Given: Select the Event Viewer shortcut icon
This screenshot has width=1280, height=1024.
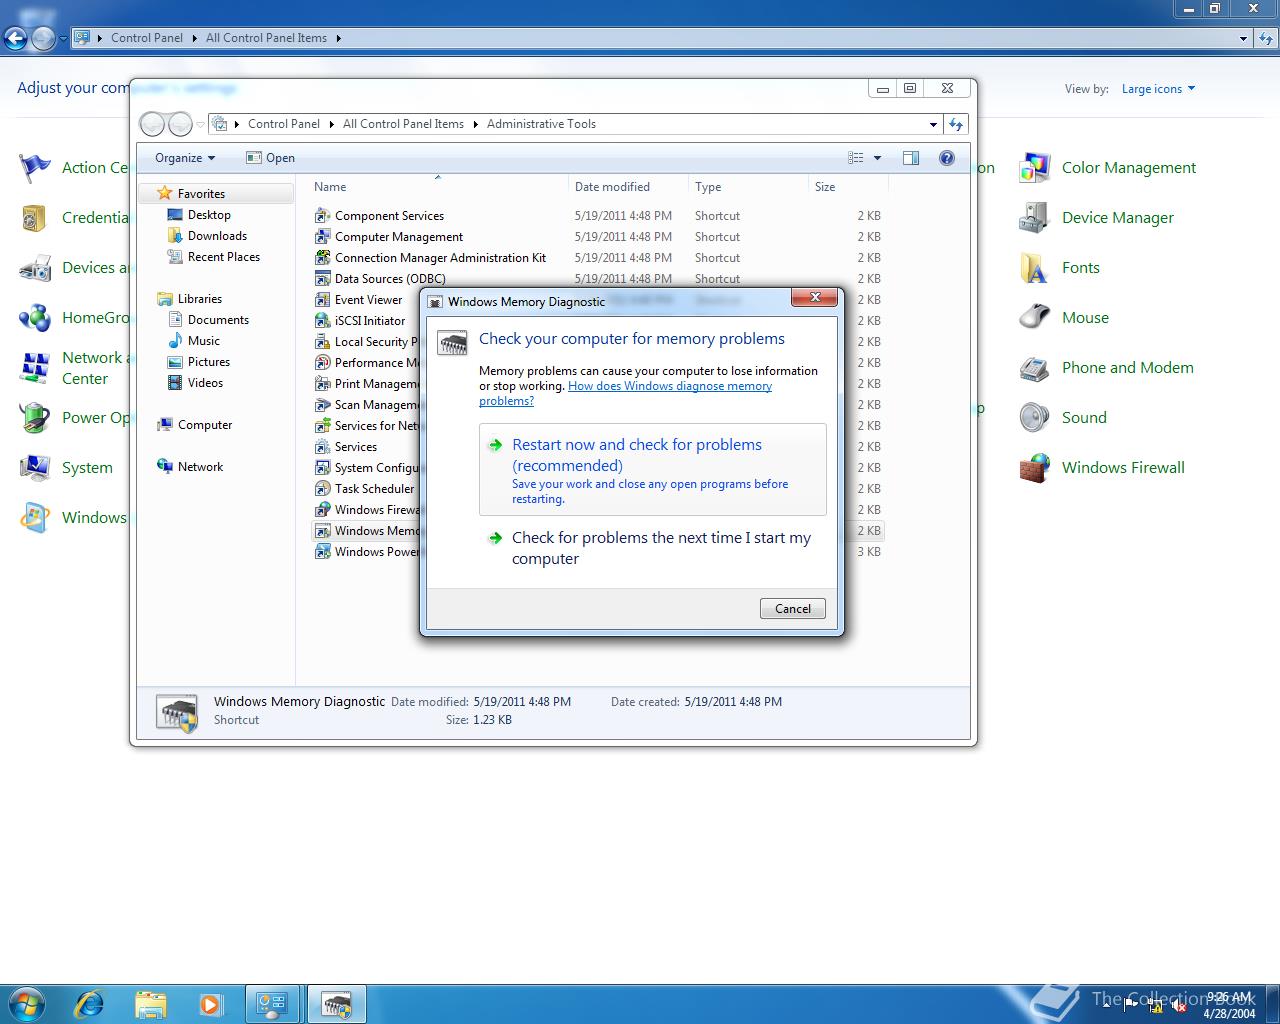Looking at the screenshot, I should pos(322,300).
